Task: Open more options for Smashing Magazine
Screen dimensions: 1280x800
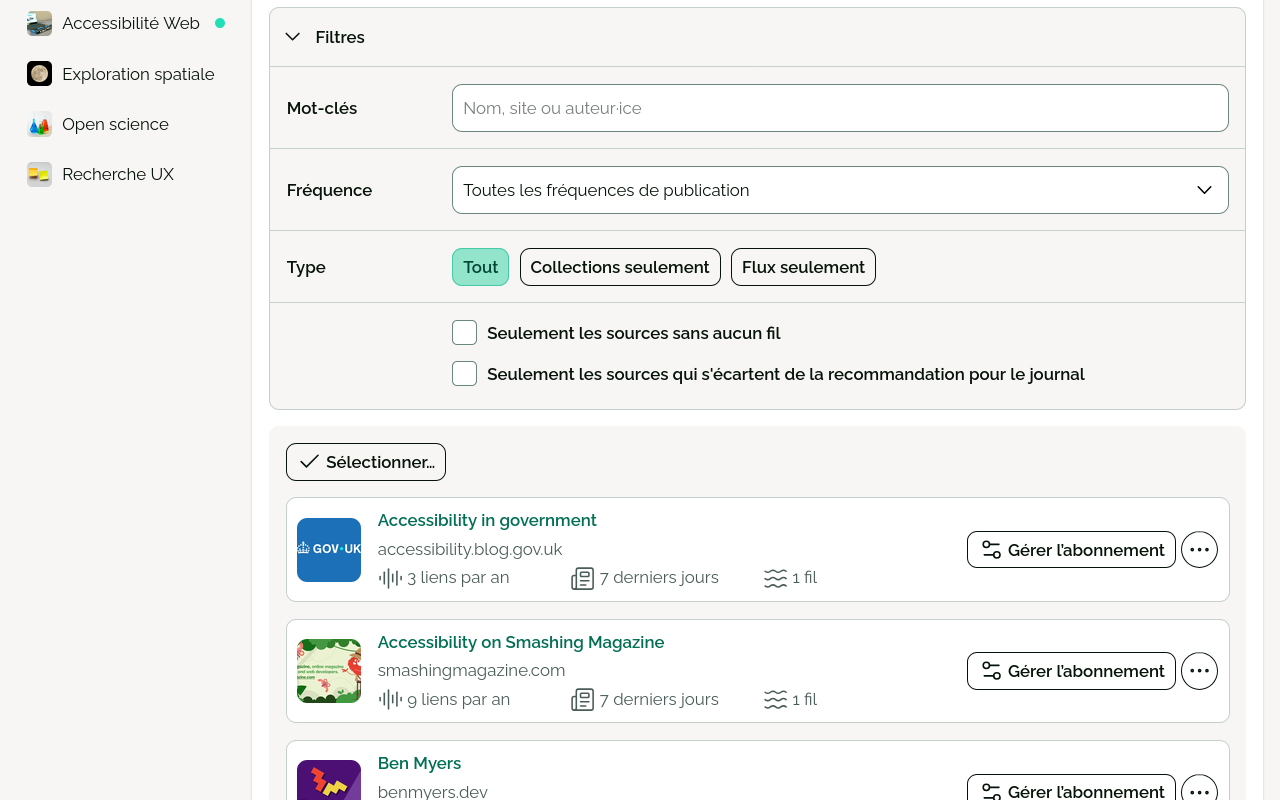Action: tap(1199, 671)
